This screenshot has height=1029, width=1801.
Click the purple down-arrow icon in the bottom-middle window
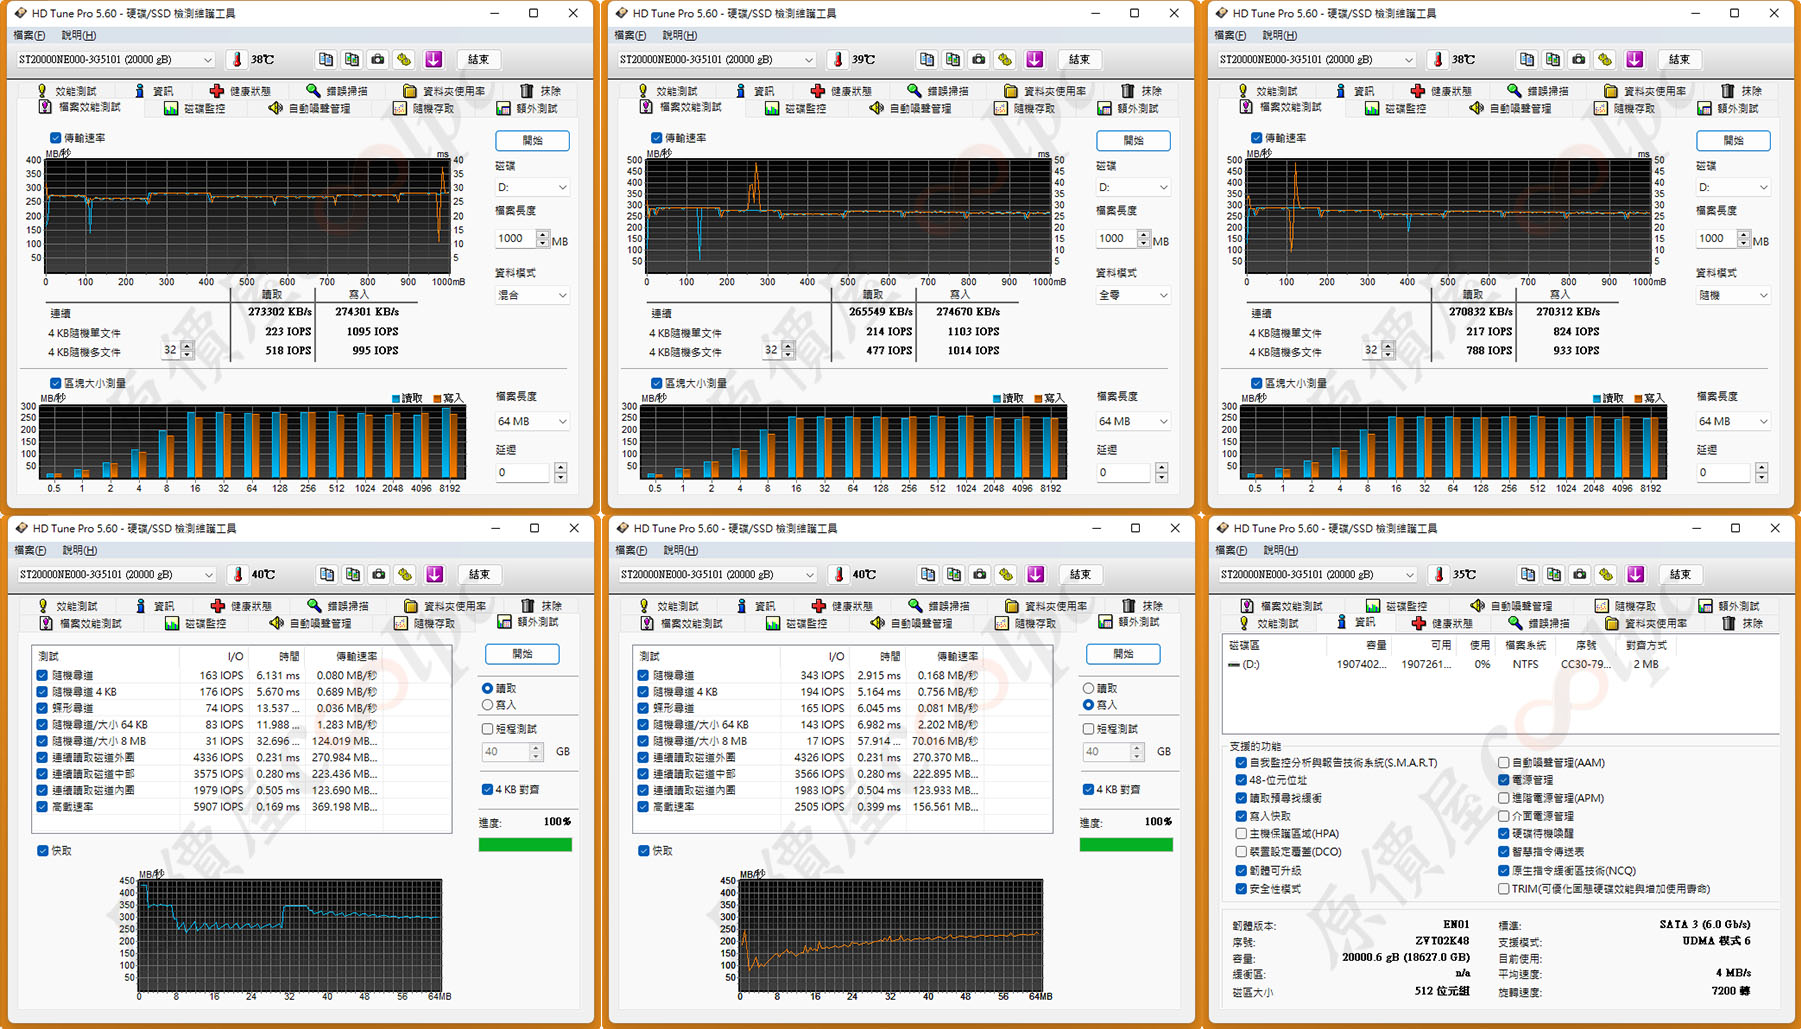pyautogui.click(x=1036, y=574)
